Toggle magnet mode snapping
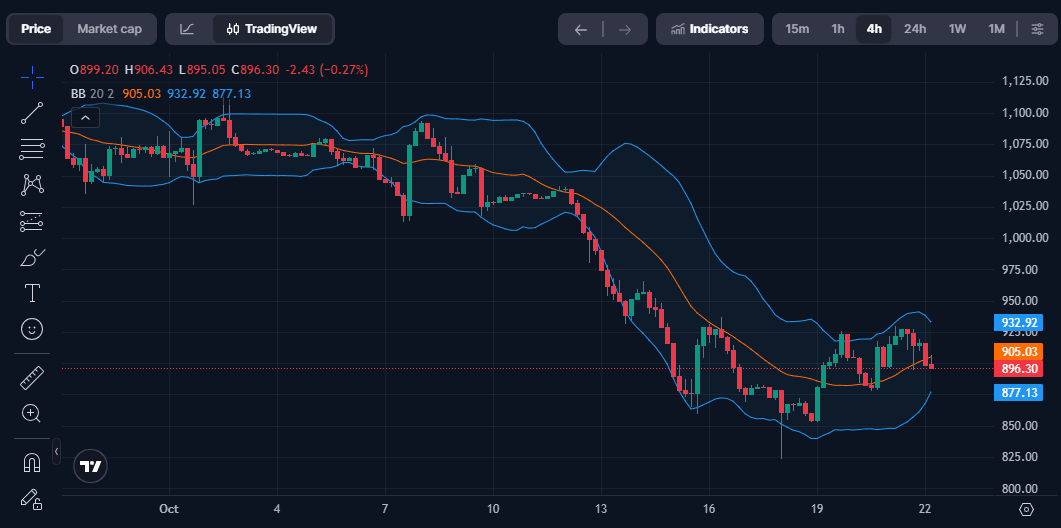This screenshot has height=528, width=1061. [x=32, y=462]
